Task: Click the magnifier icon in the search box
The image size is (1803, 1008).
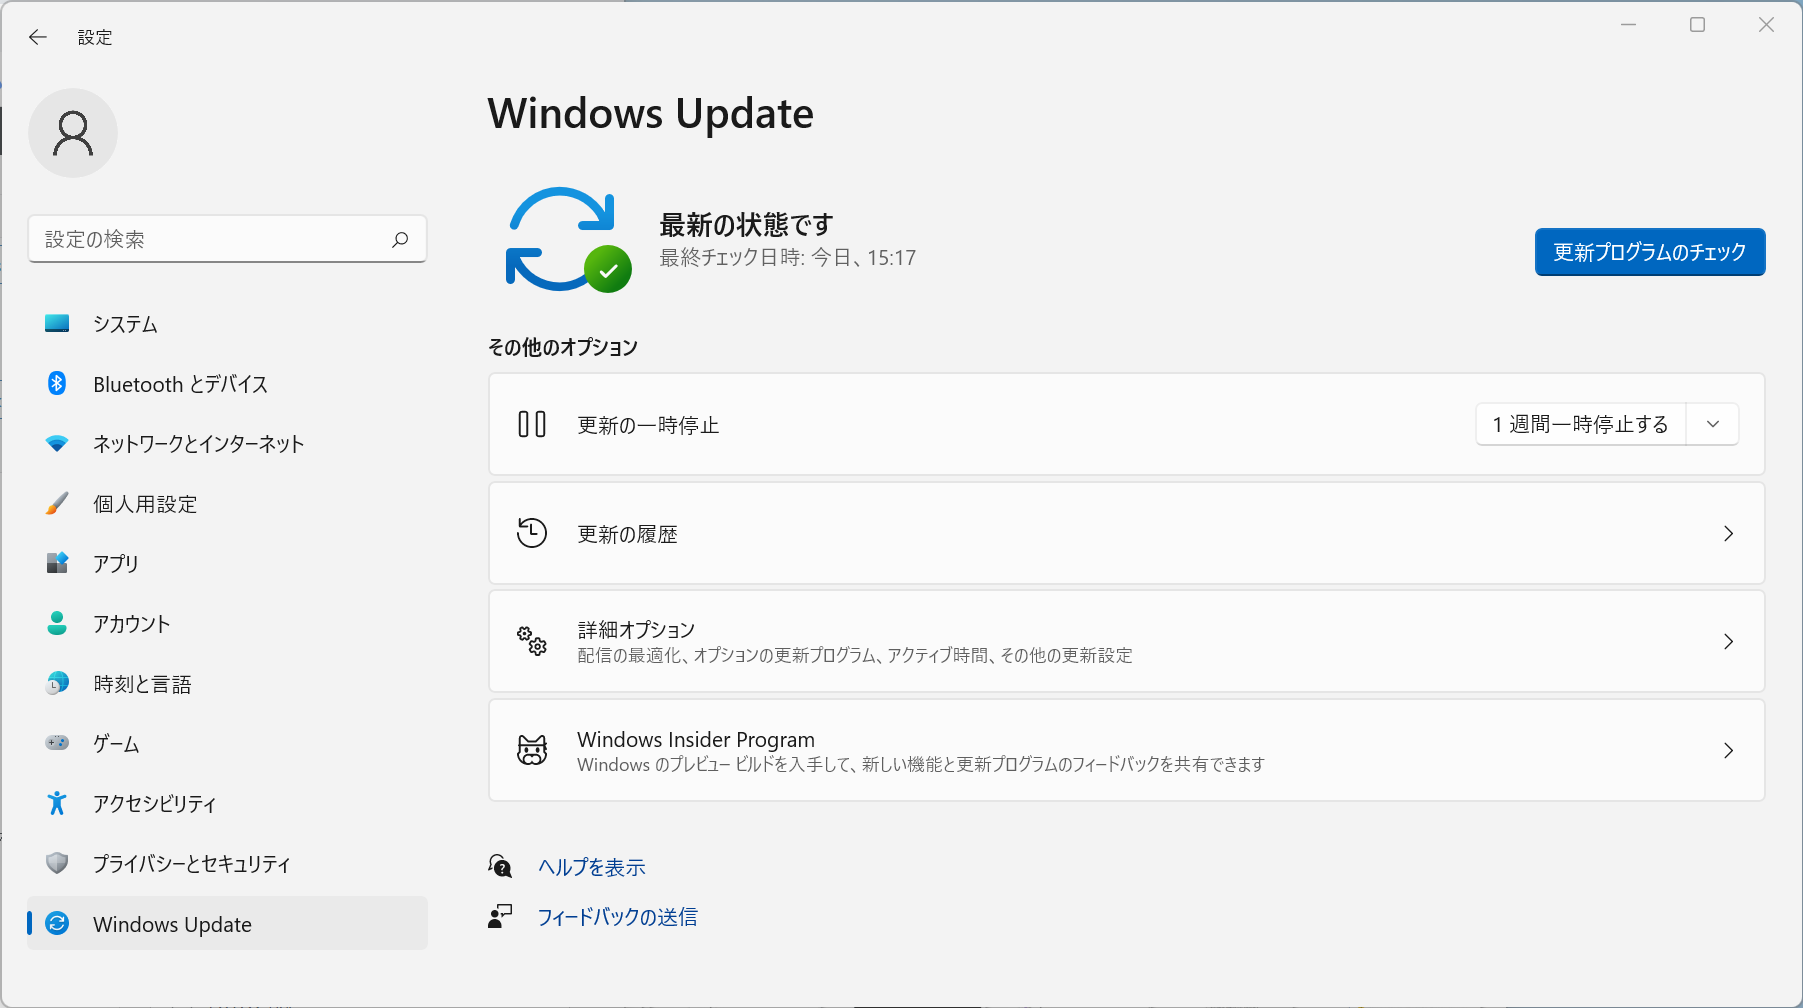Action: pos(400,239)
